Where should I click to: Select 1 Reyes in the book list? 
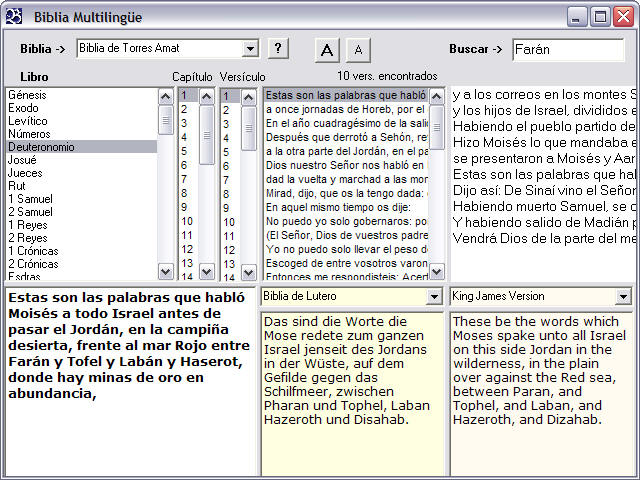point(82,225)
